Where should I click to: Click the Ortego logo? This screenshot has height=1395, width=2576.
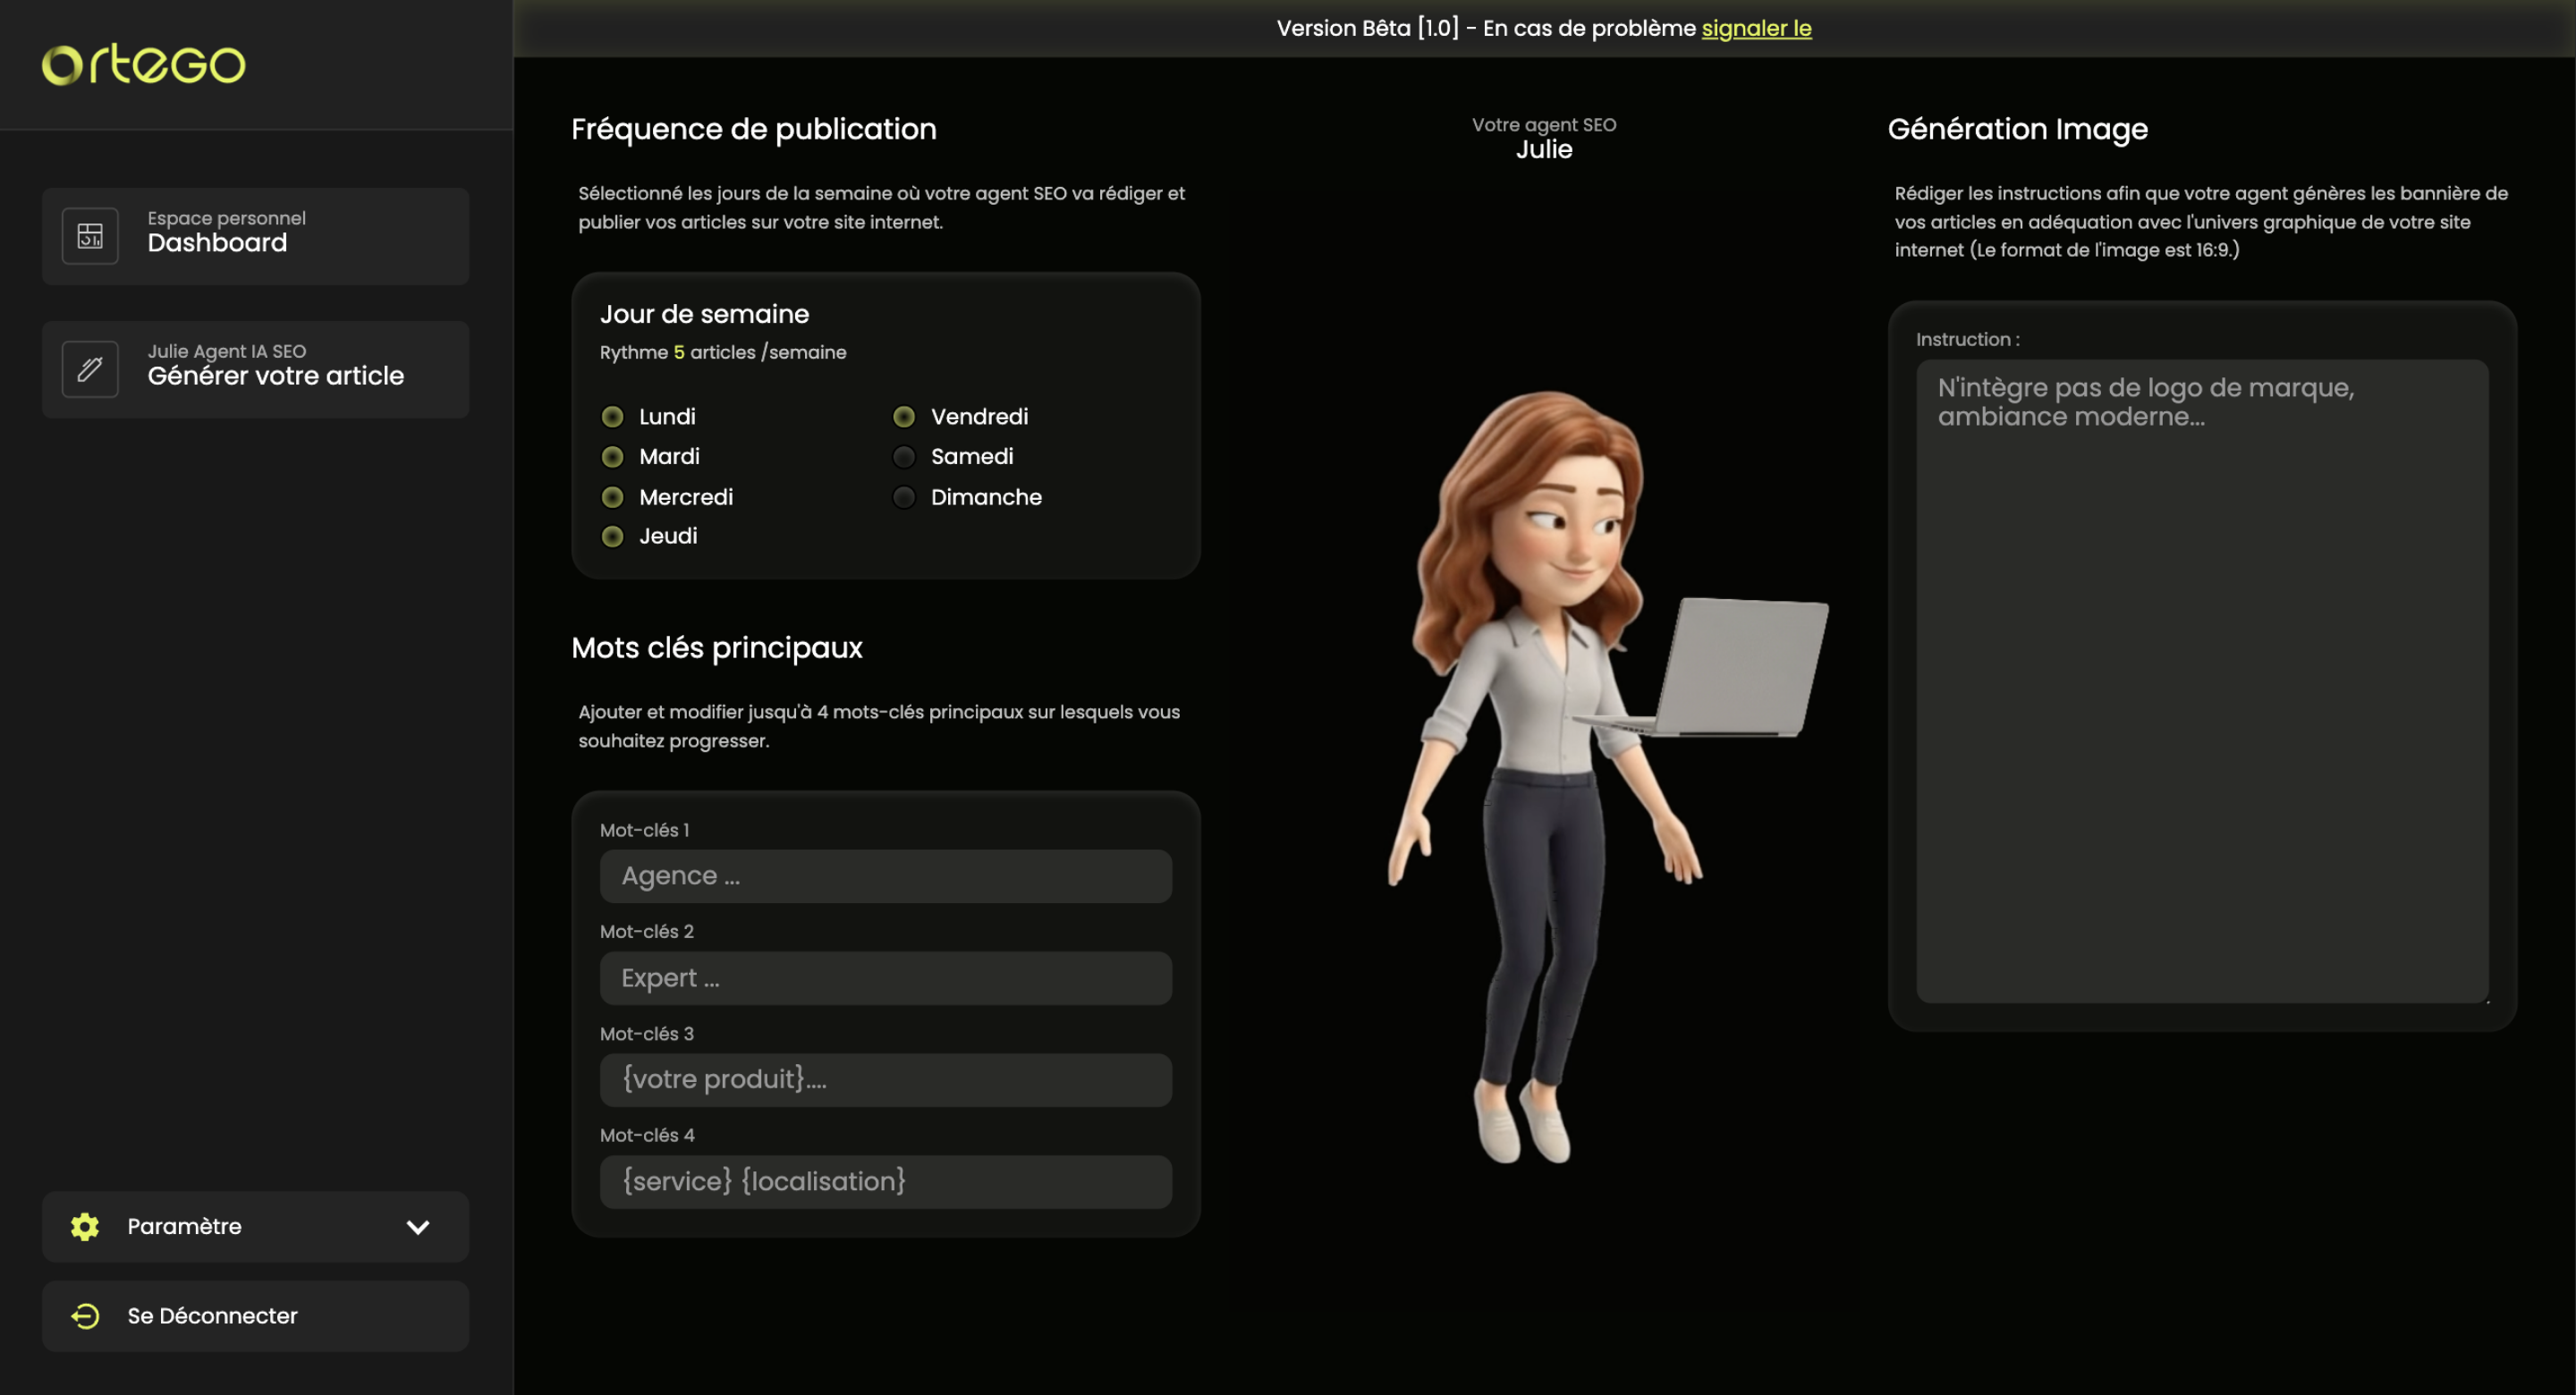pos(143,64)
